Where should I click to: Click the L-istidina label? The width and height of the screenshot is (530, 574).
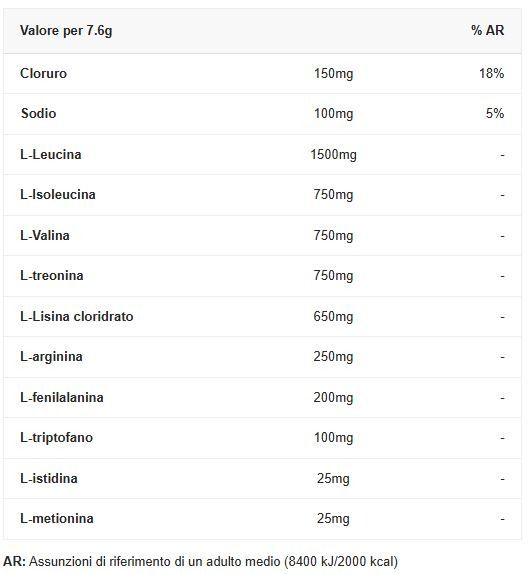pyautogui.click(x=49, y=478)
